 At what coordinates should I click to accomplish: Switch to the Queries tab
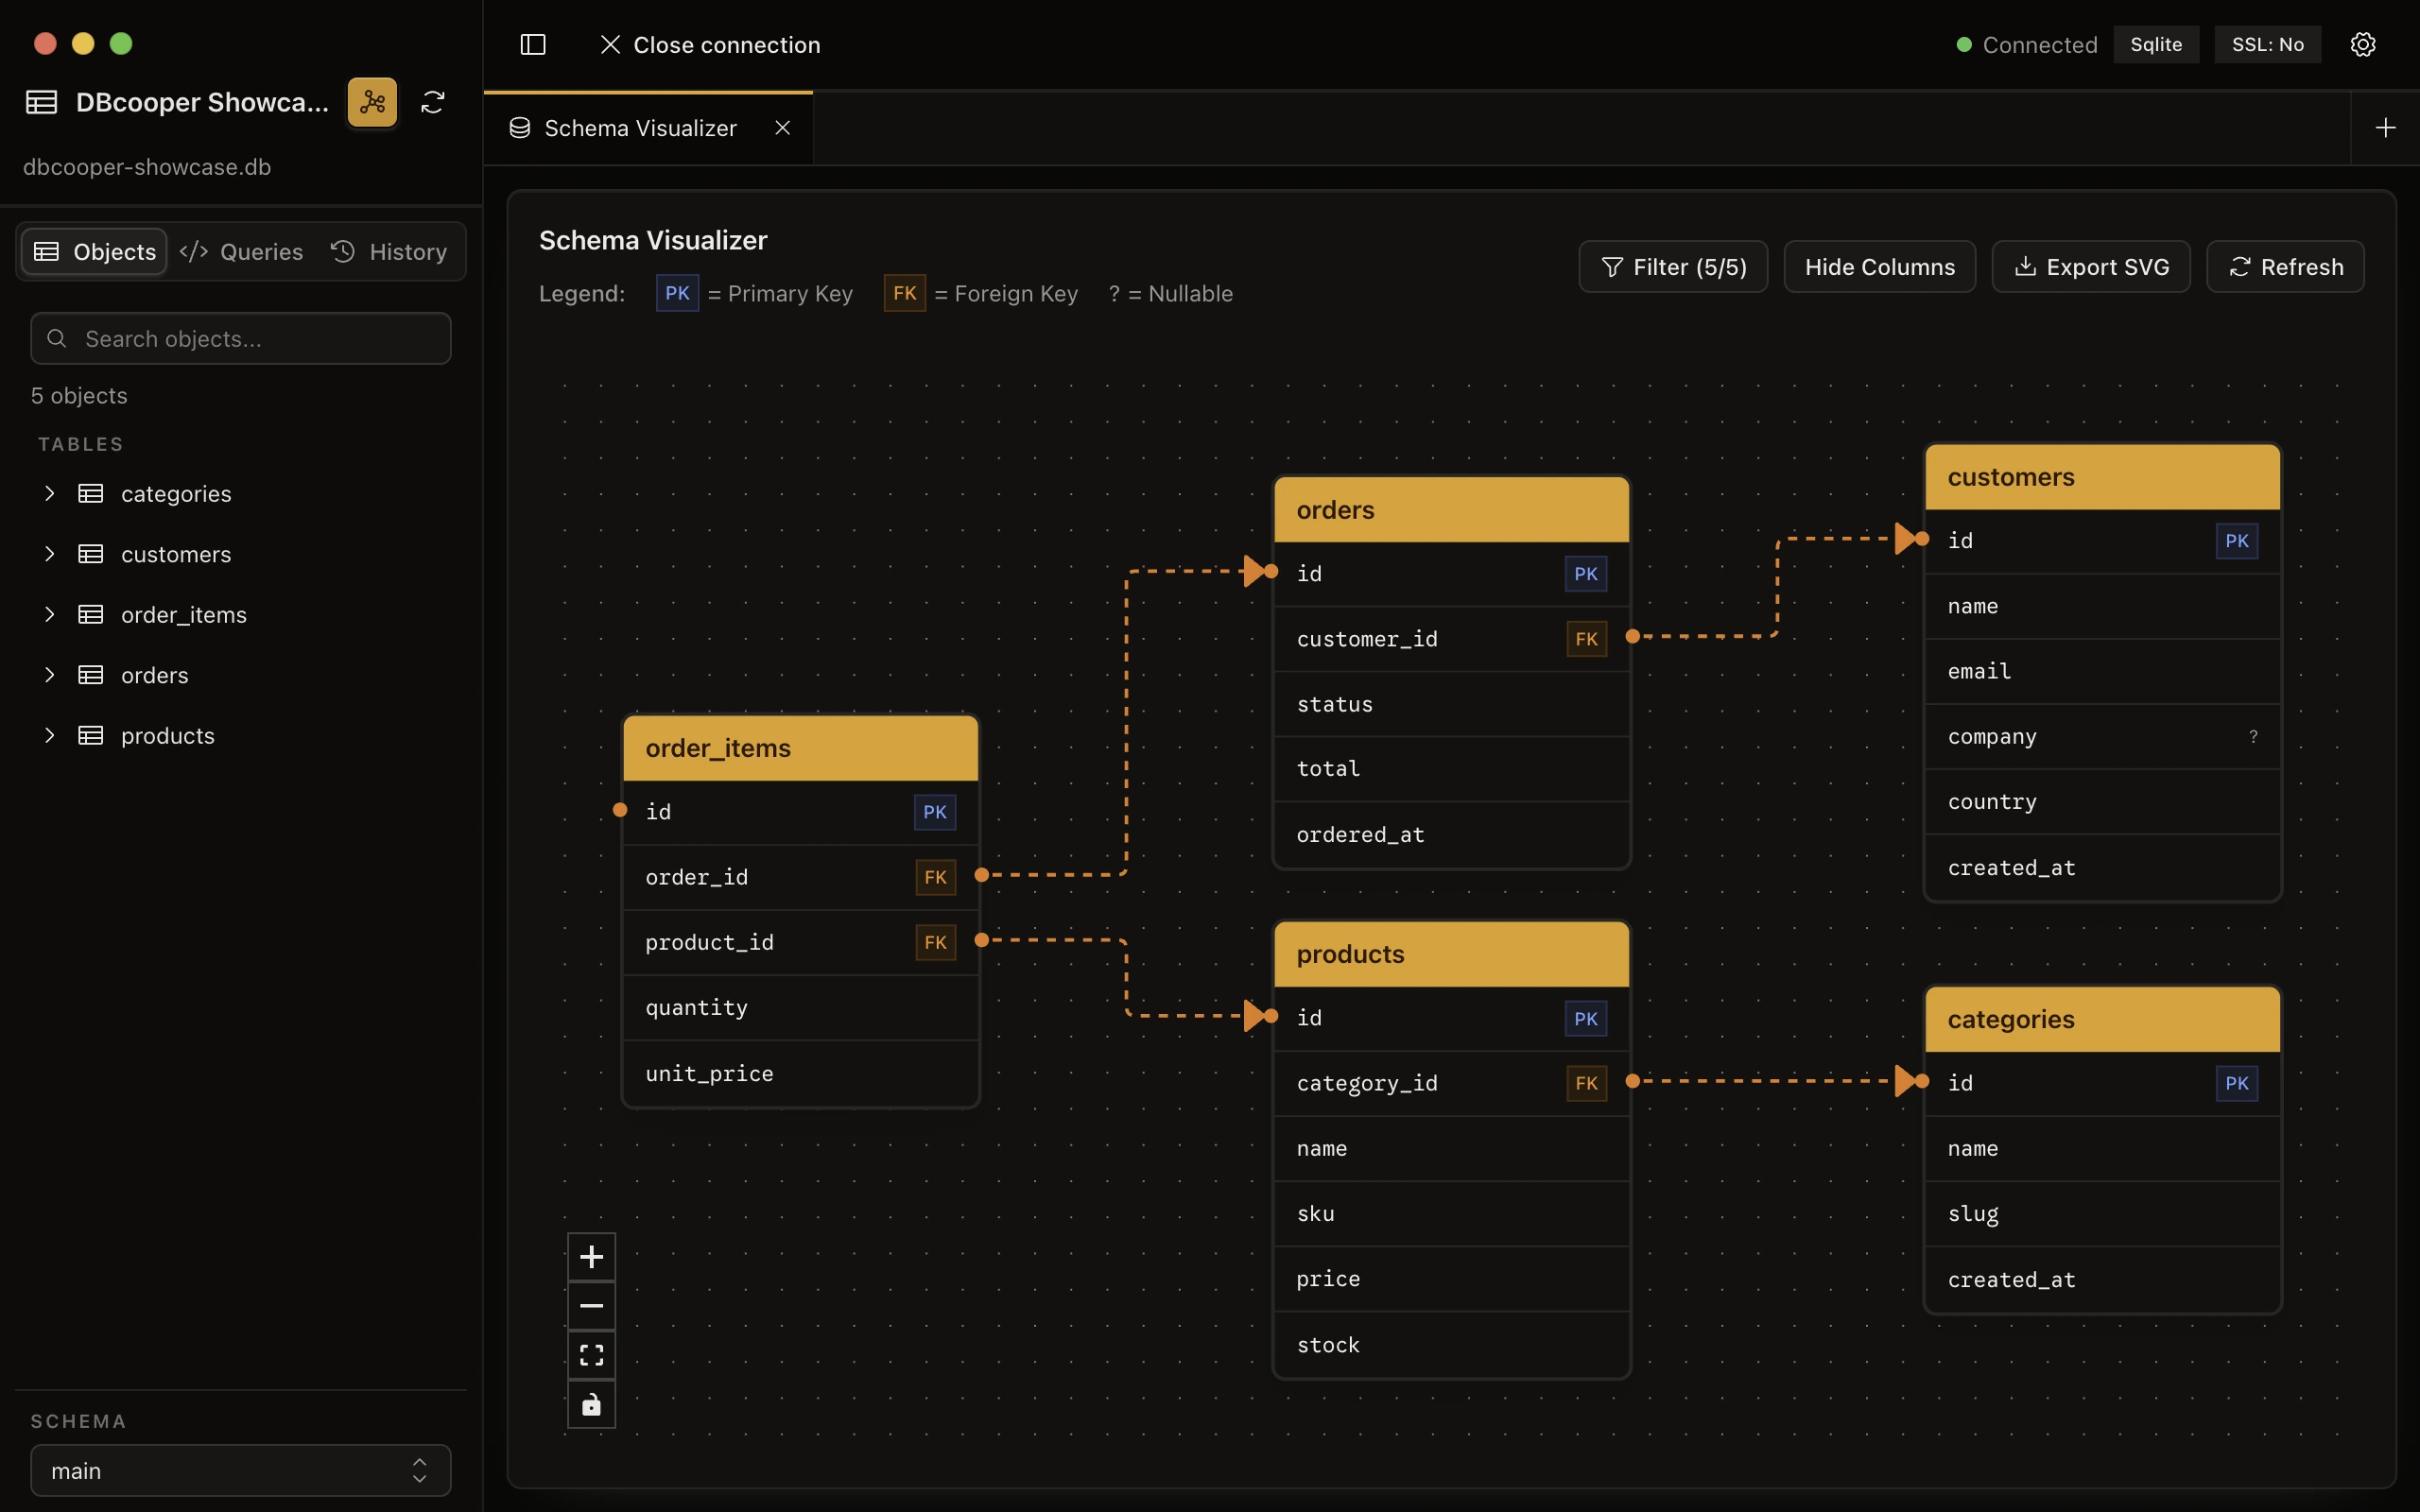click(242, 251)
